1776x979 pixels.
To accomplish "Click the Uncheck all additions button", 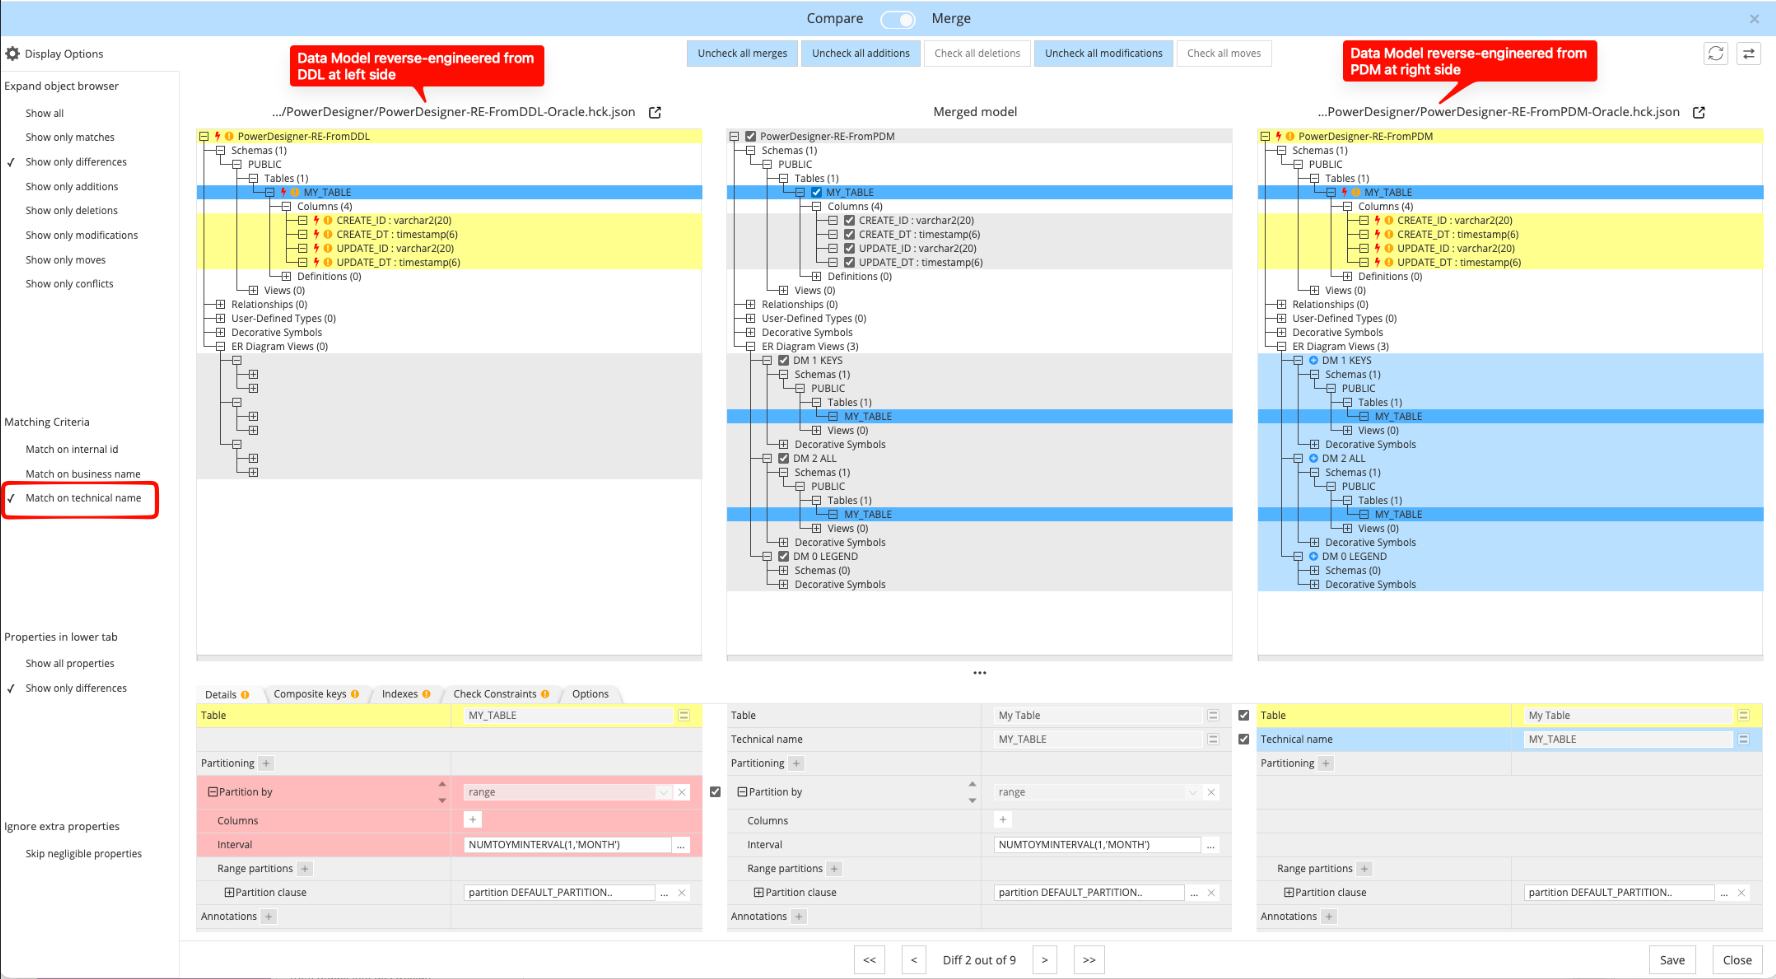I will pos(860,53).
